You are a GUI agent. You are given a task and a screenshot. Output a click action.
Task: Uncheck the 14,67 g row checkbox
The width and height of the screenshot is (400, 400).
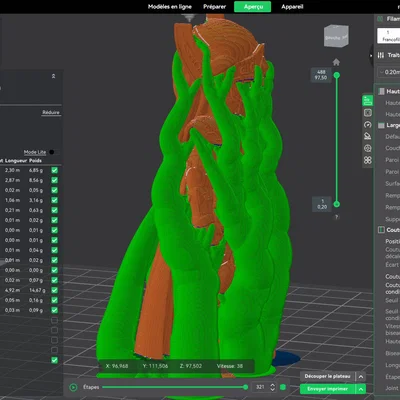(x=55, y=290)
